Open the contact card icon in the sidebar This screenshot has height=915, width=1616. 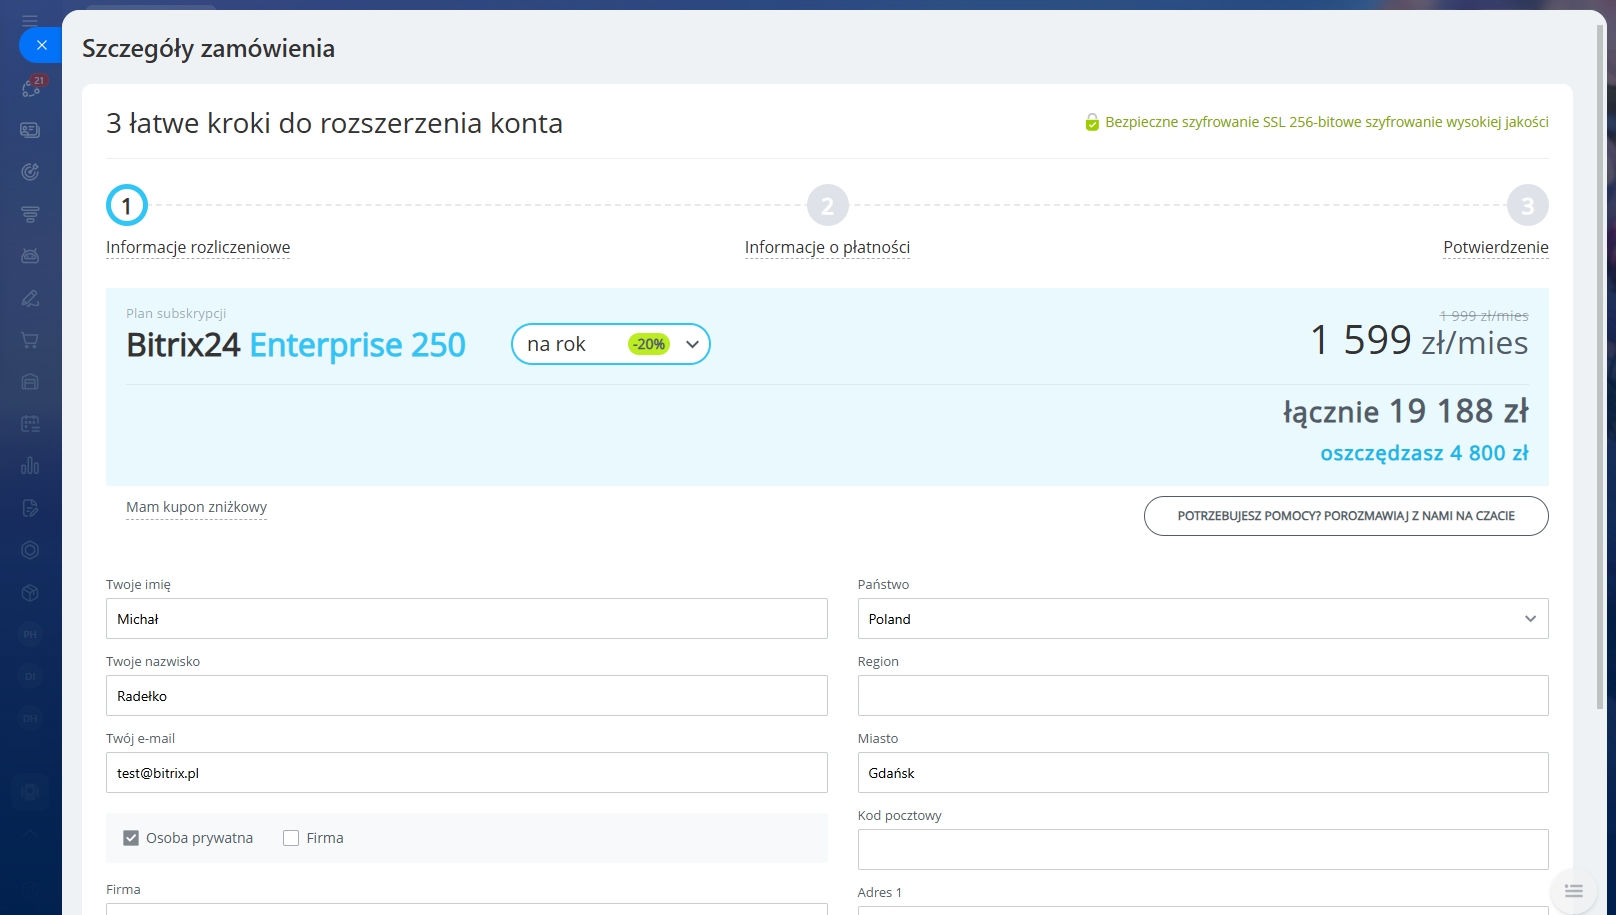coord(30,130)
